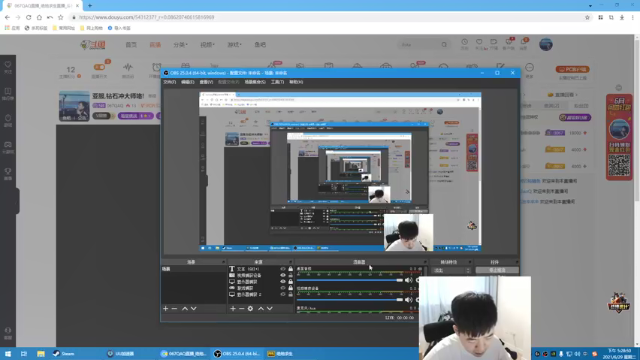Bookmark this page with the star icon
The width and height of the screenshot is (640, 360).
coord(587,17)
